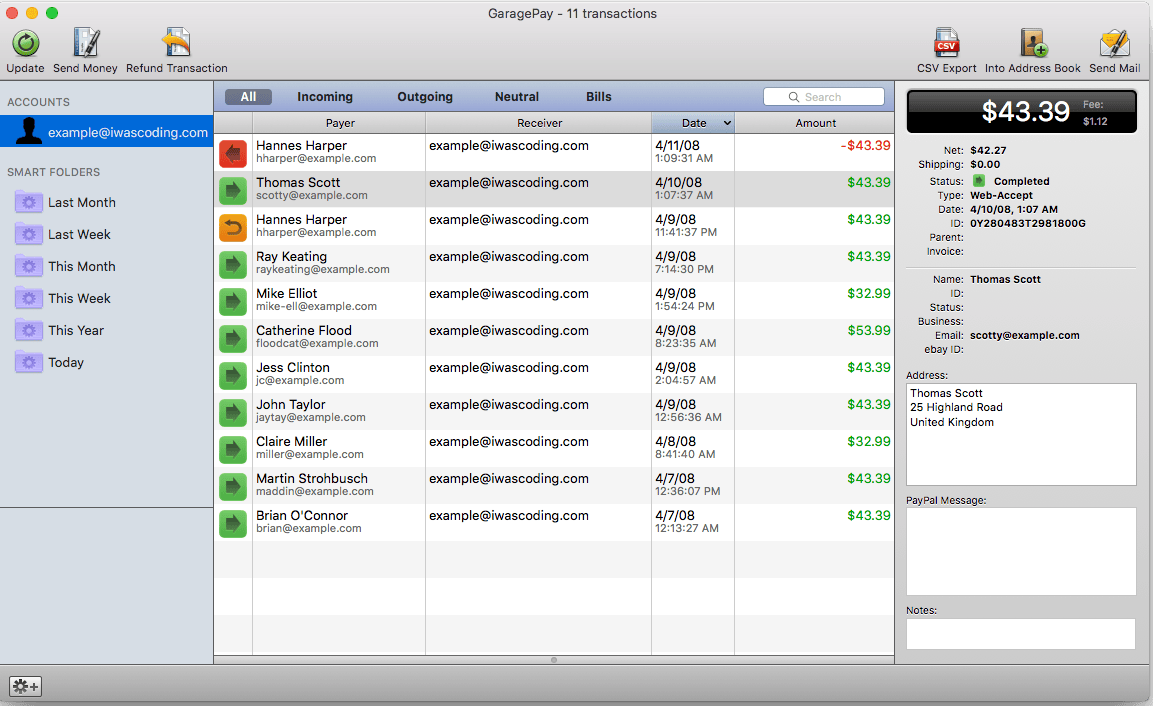Sort by the Amount column header

pos(815,123)
